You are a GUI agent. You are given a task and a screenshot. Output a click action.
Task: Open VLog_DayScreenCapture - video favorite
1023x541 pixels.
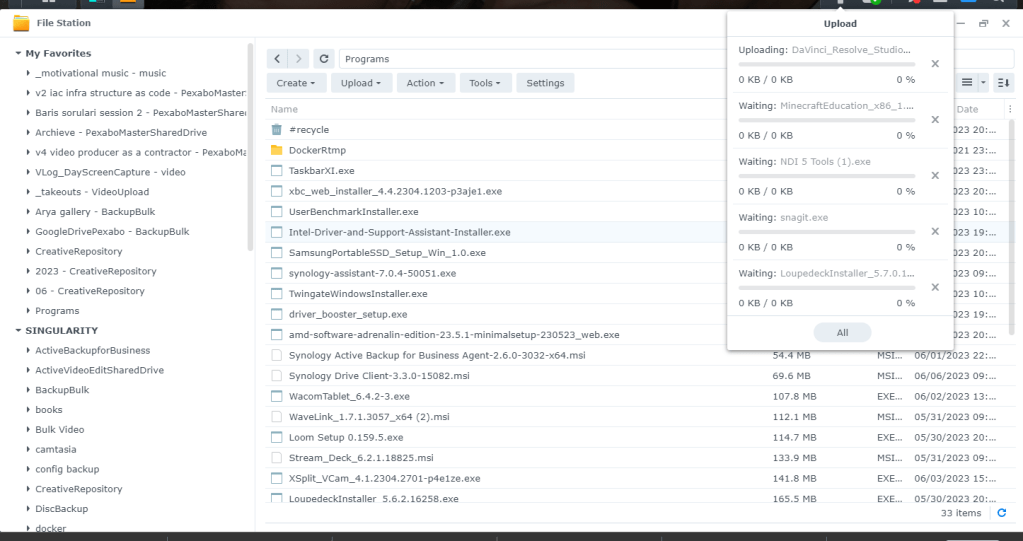[x=110, y=172]
